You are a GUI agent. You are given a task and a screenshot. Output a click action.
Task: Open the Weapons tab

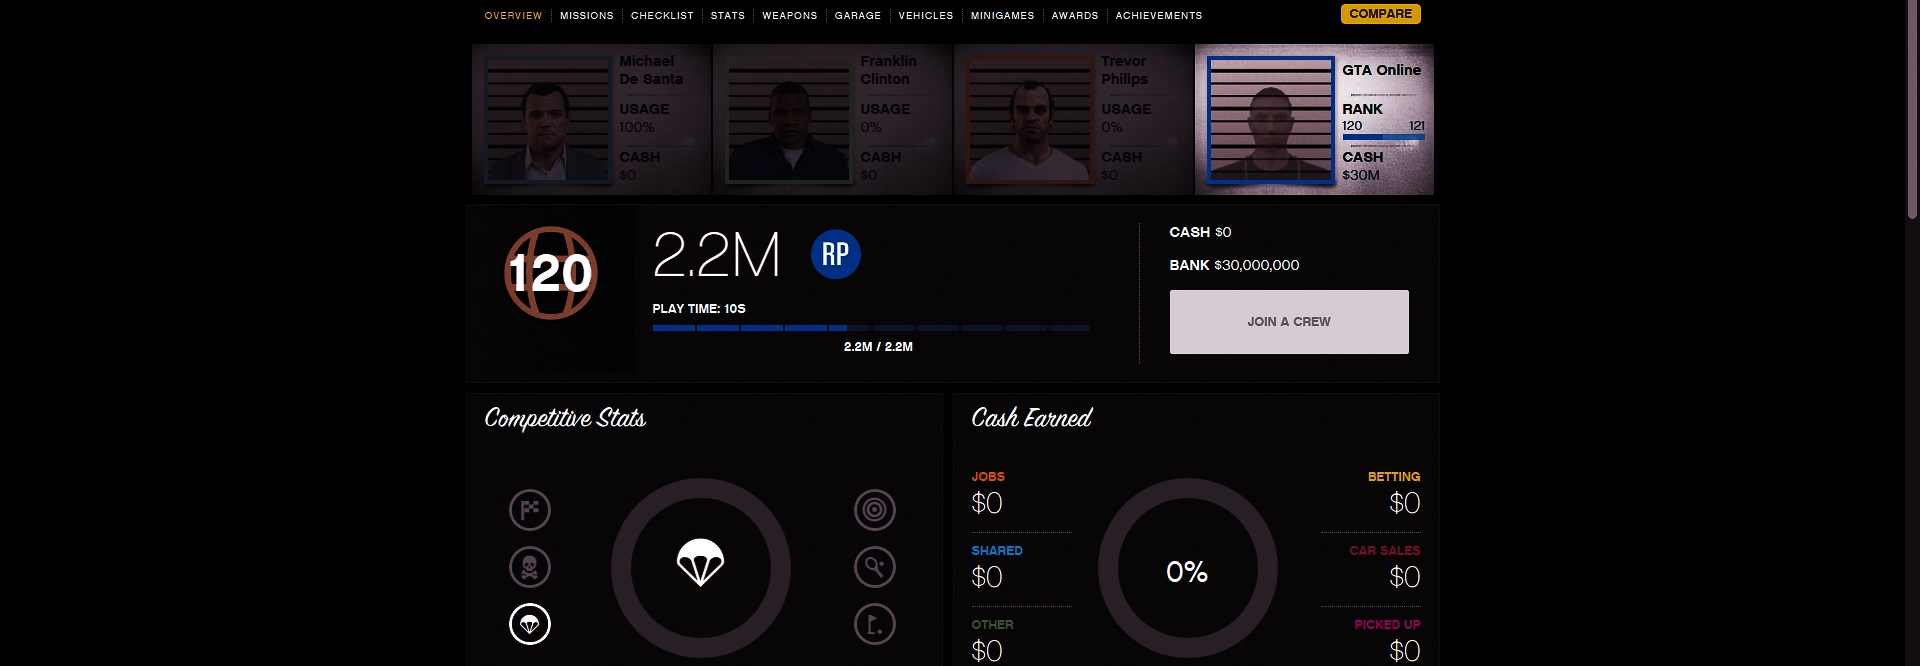pyautogui.click(x=790, y=16)
